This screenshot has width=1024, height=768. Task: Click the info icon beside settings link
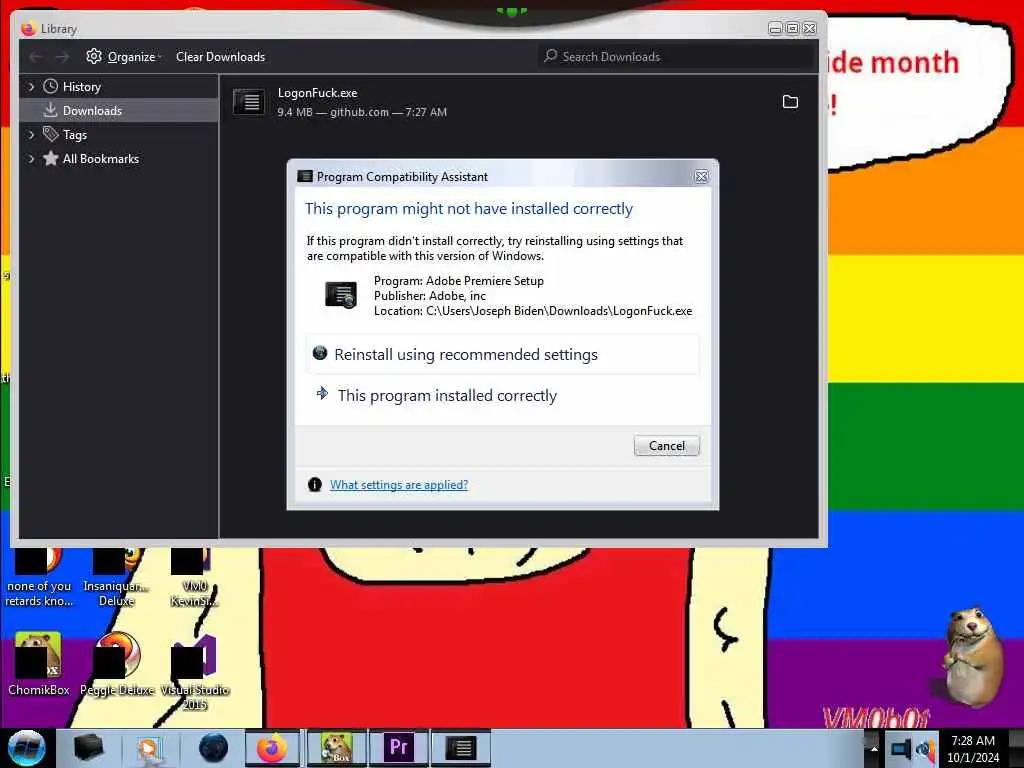[x=315, y=485]
